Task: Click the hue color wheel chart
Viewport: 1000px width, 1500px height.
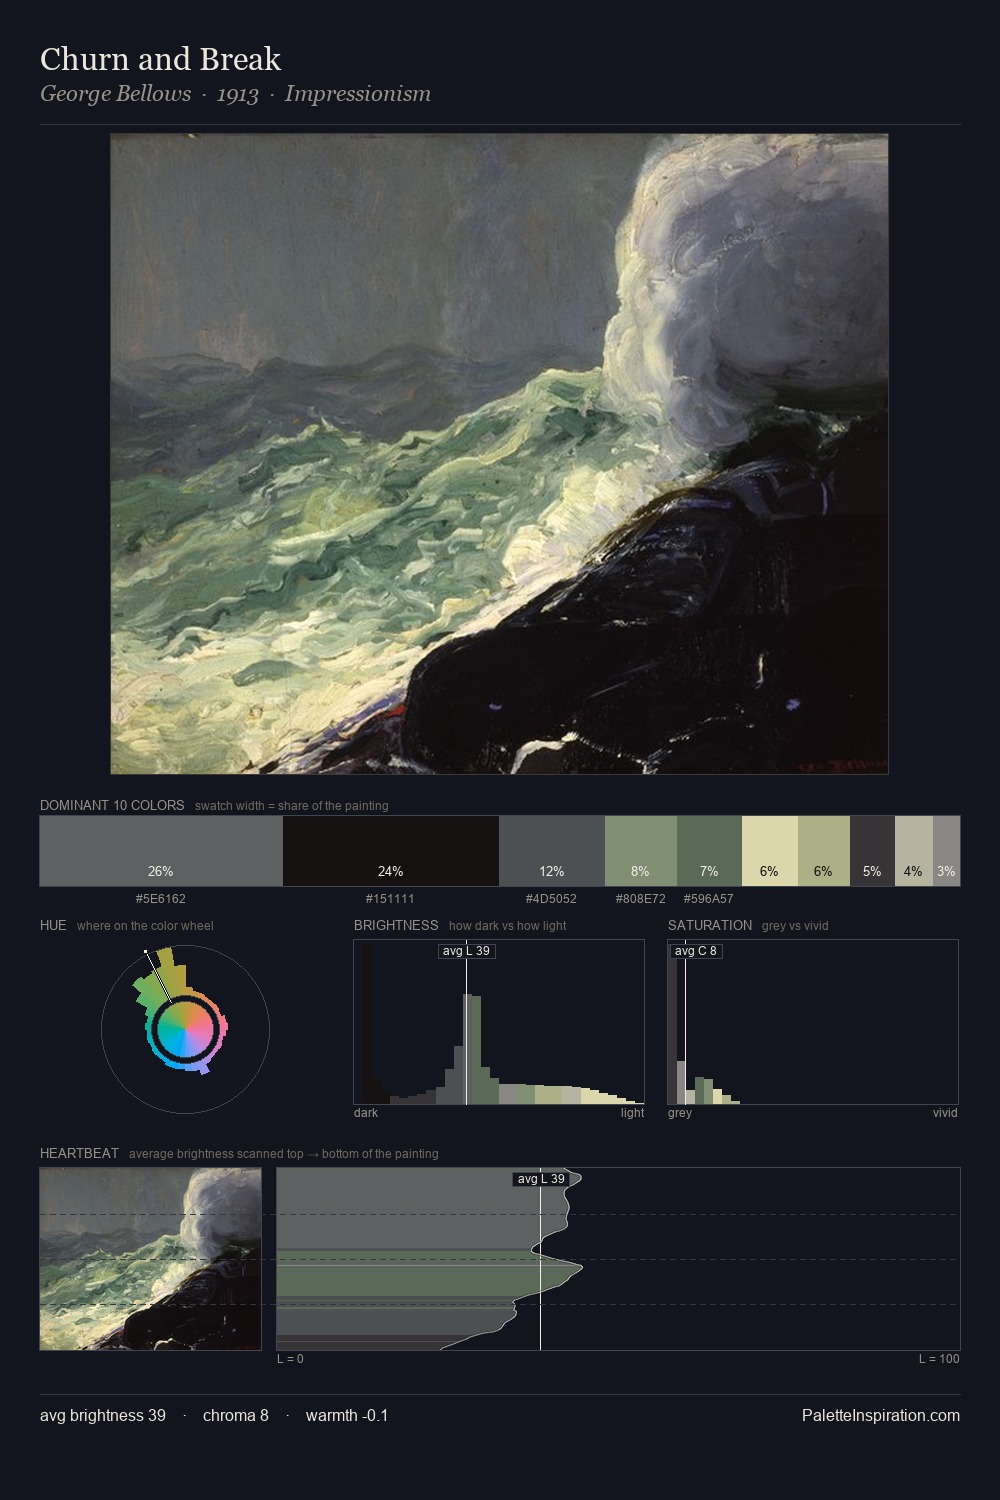Action: (185, 1029)
